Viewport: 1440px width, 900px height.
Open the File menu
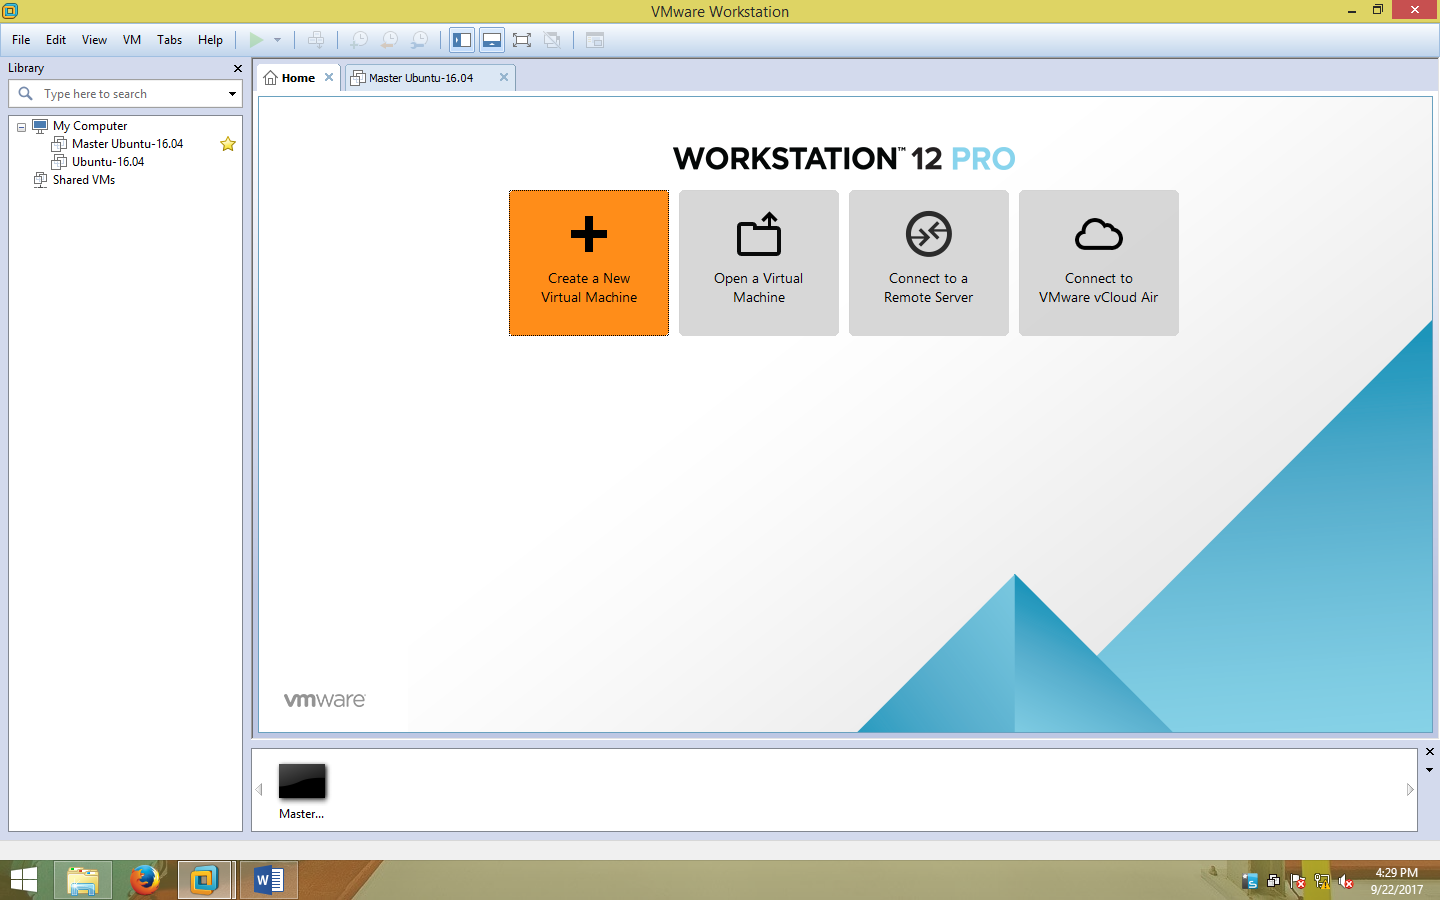21,40
